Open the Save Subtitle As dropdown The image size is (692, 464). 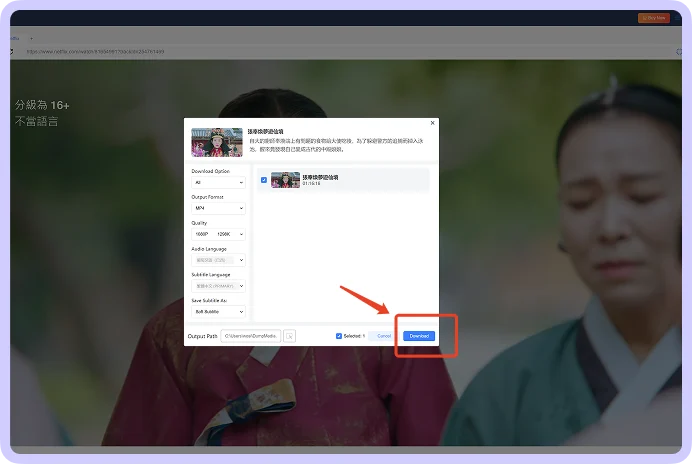click(218, 312)
